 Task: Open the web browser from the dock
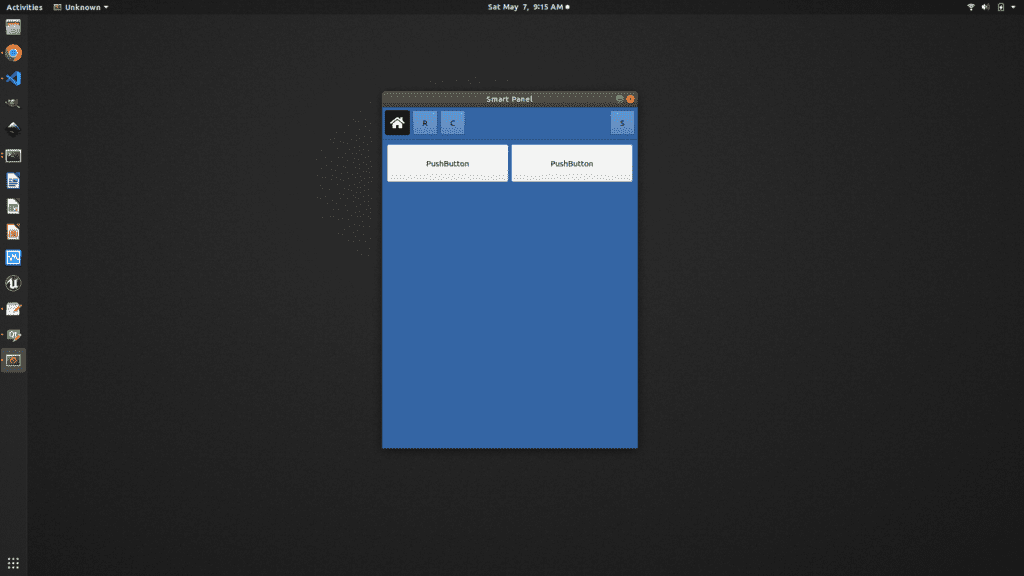coord(14,53)
